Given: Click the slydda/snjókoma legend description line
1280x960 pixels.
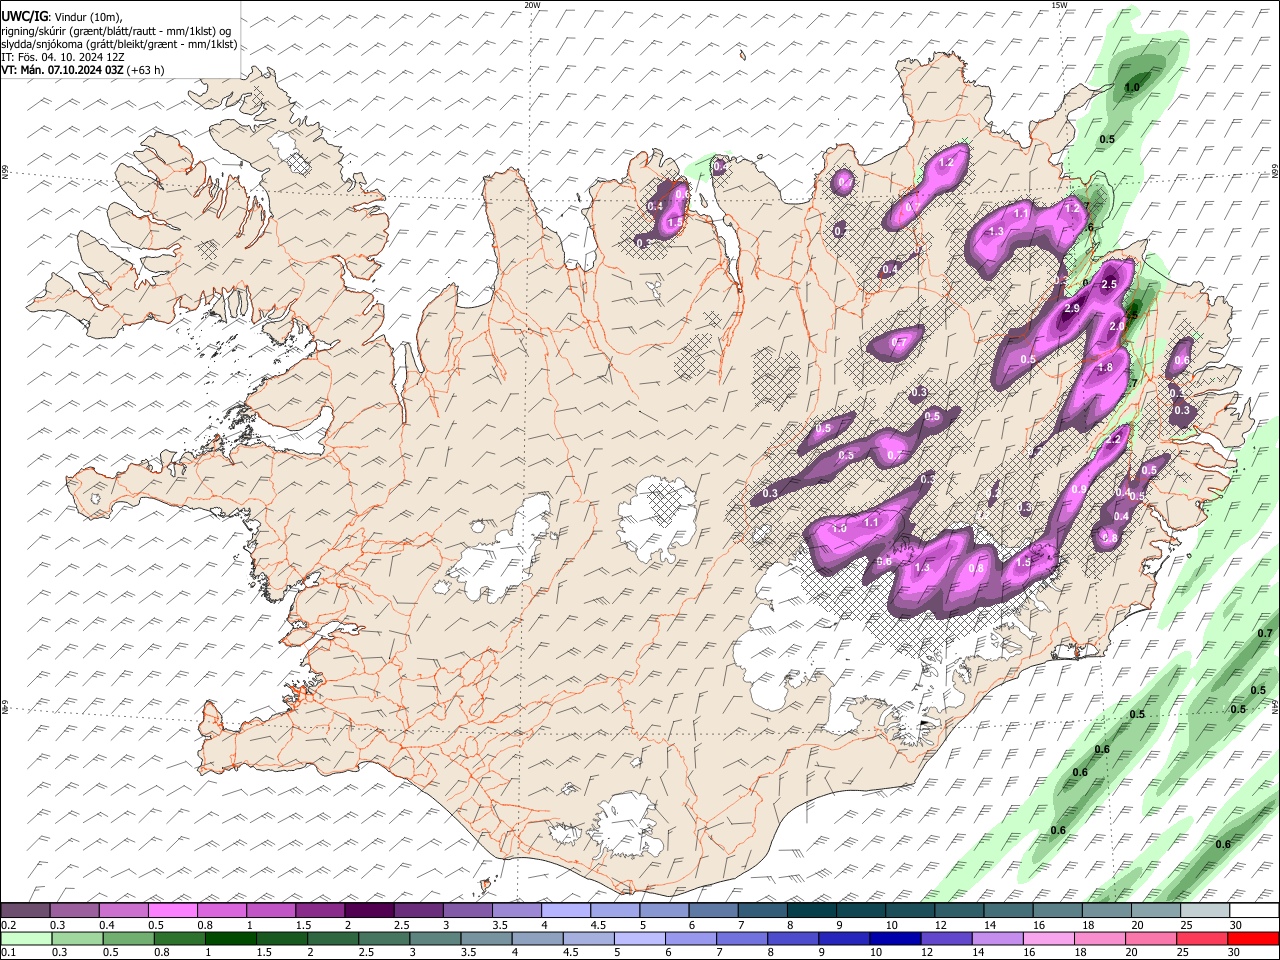Looking at the screenshot, I should 119,44.
